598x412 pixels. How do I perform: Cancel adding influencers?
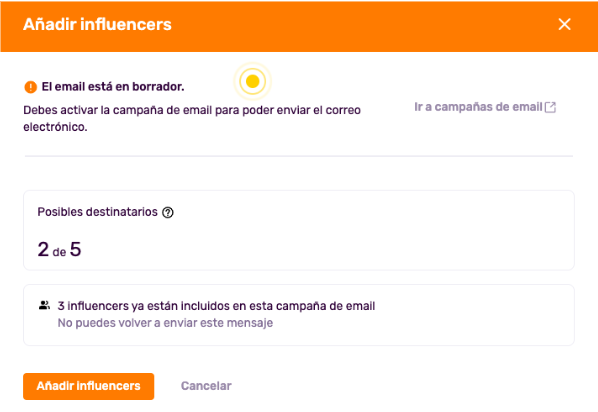pyautogui.click(x=206, y=386)
